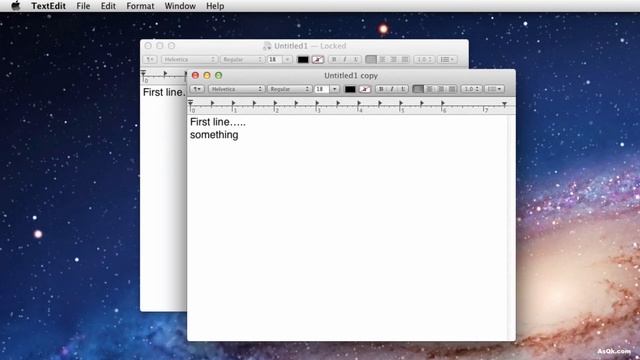Open the Apple menu
640x360 pixels.
point(16,6)
